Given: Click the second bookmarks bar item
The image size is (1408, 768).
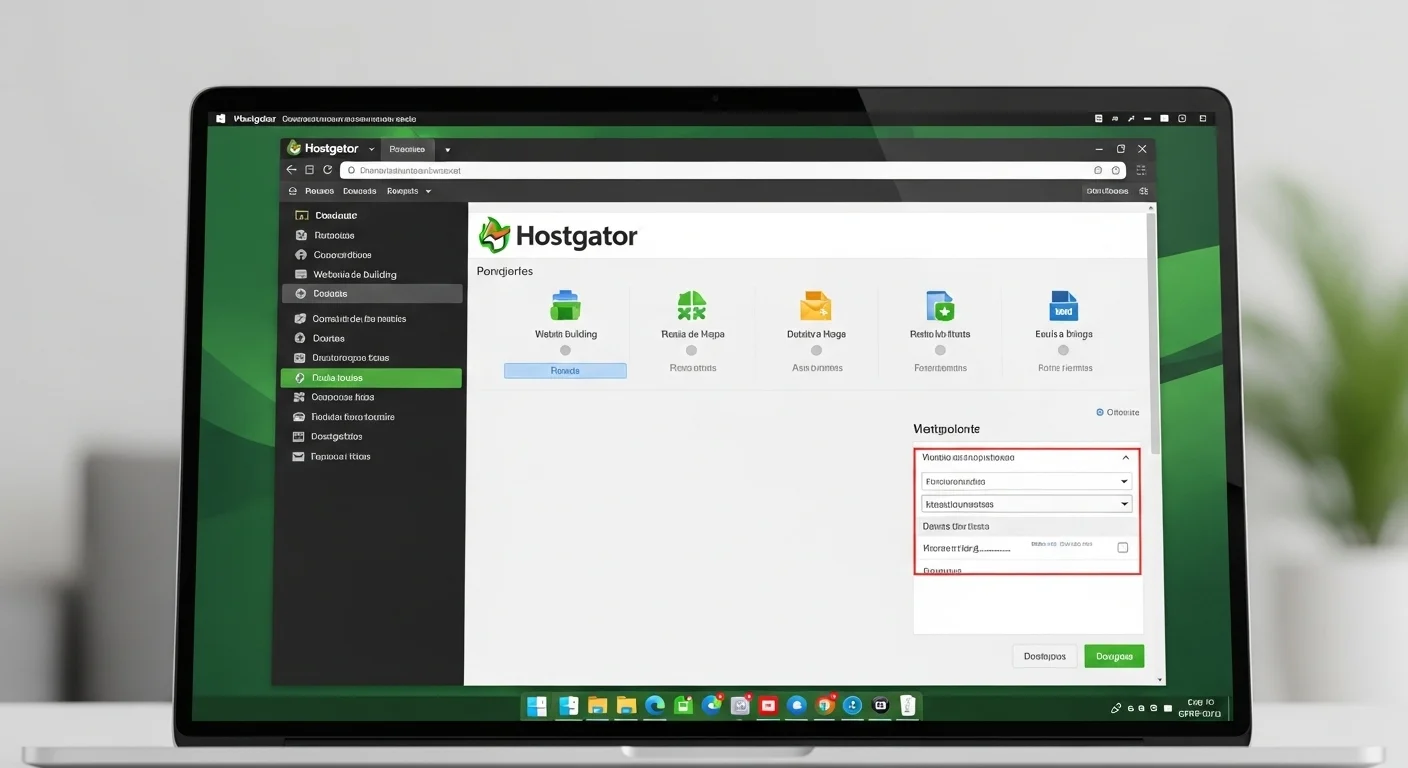Looking at the screenshot, I should coord(360,191).
